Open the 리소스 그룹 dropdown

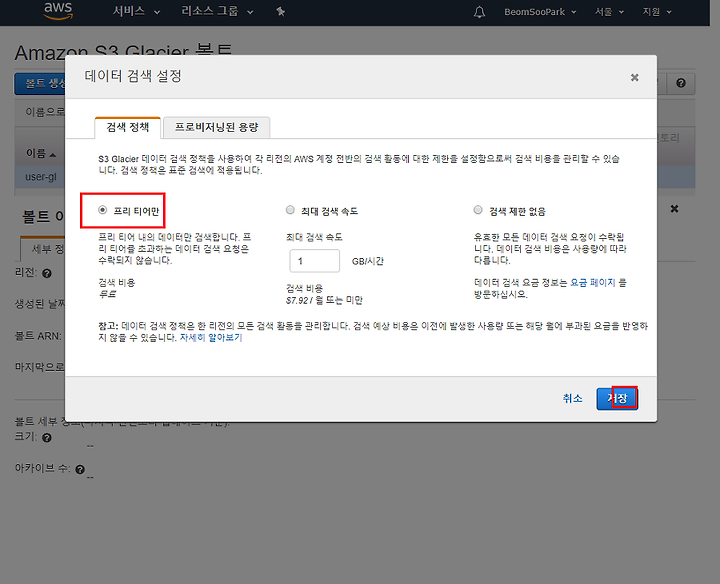coord(217,11)
